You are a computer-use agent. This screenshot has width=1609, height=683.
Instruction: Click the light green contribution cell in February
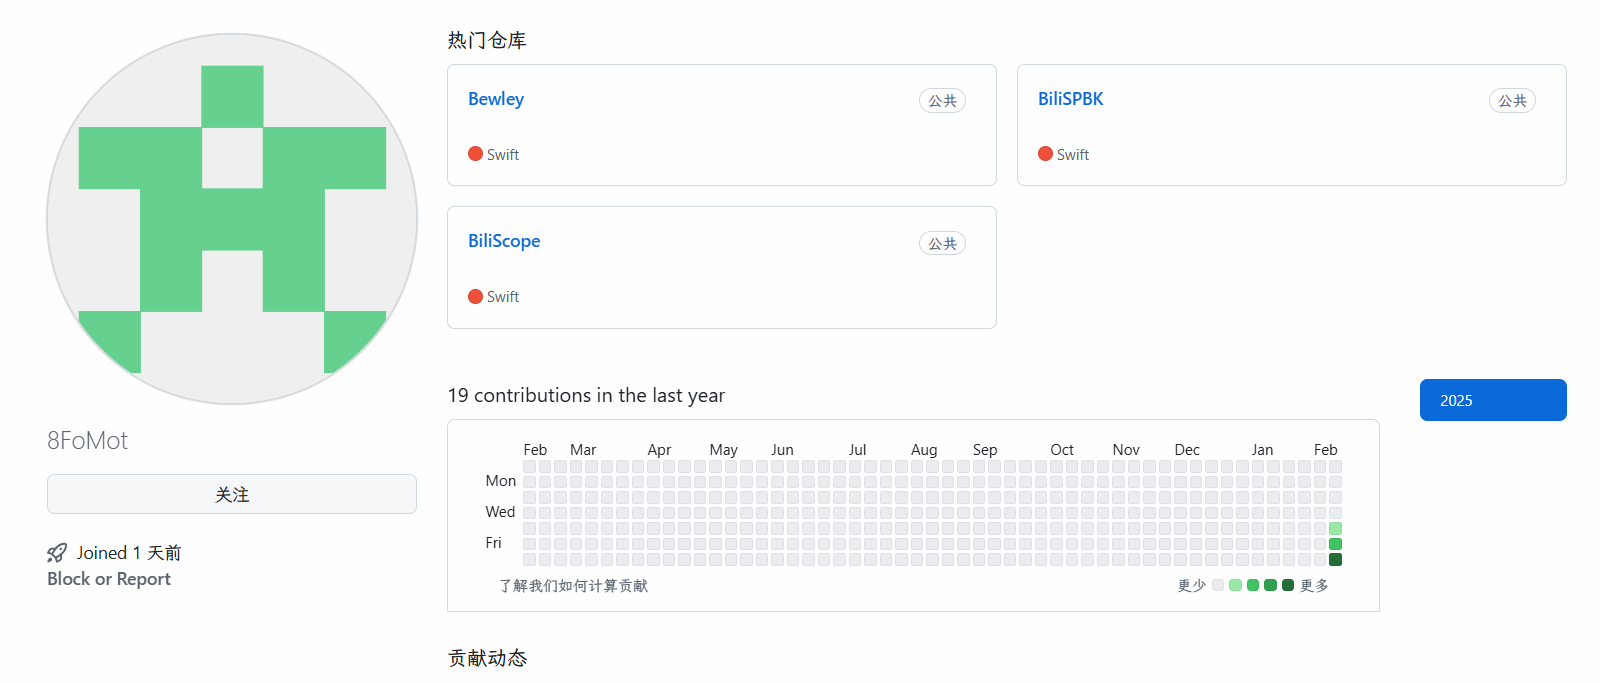click(1335, 528)
